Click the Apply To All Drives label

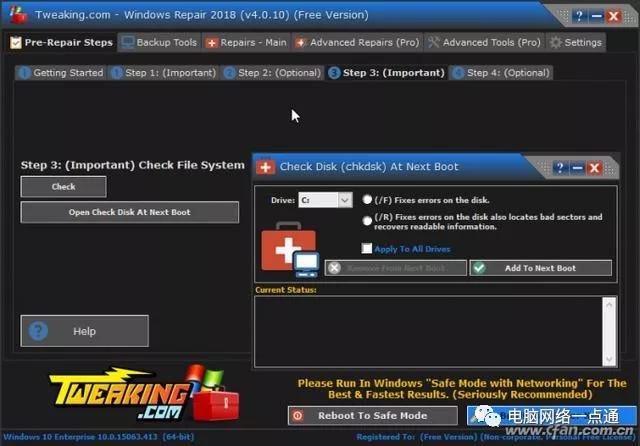412,249
